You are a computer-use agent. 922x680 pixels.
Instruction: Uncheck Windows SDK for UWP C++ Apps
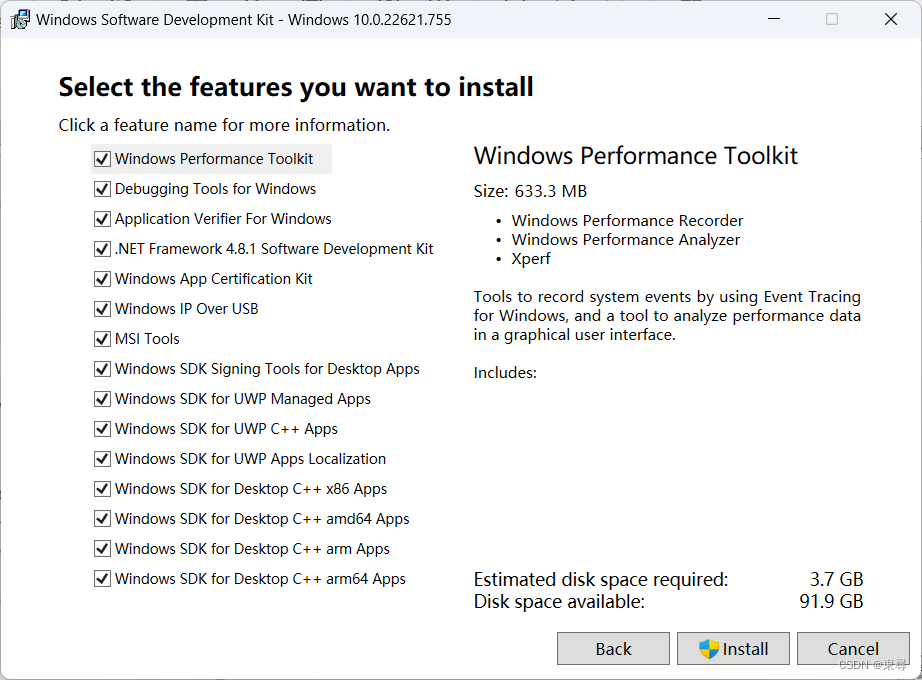101,428
